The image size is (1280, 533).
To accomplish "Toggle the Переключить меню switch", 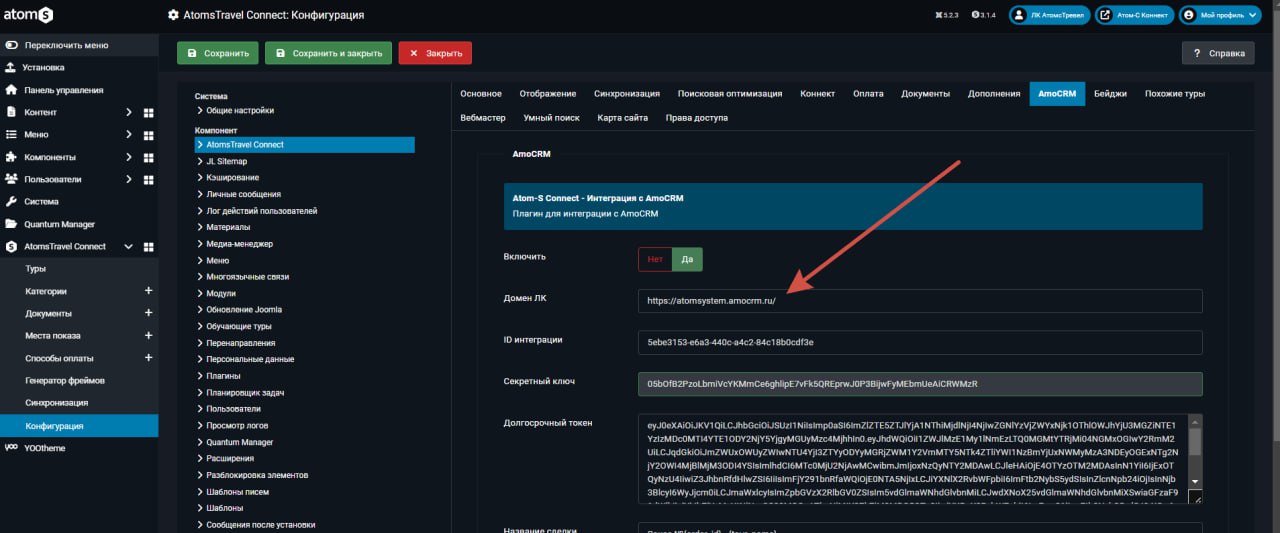I will click(11, 45).
